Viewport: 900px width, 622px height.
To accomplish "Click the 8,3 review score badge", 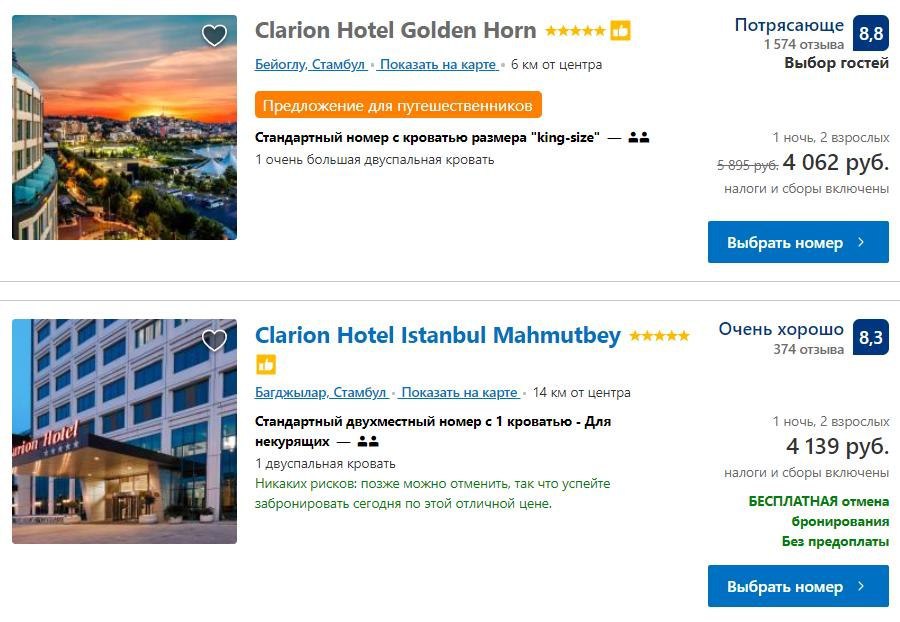I will point(871,338).
